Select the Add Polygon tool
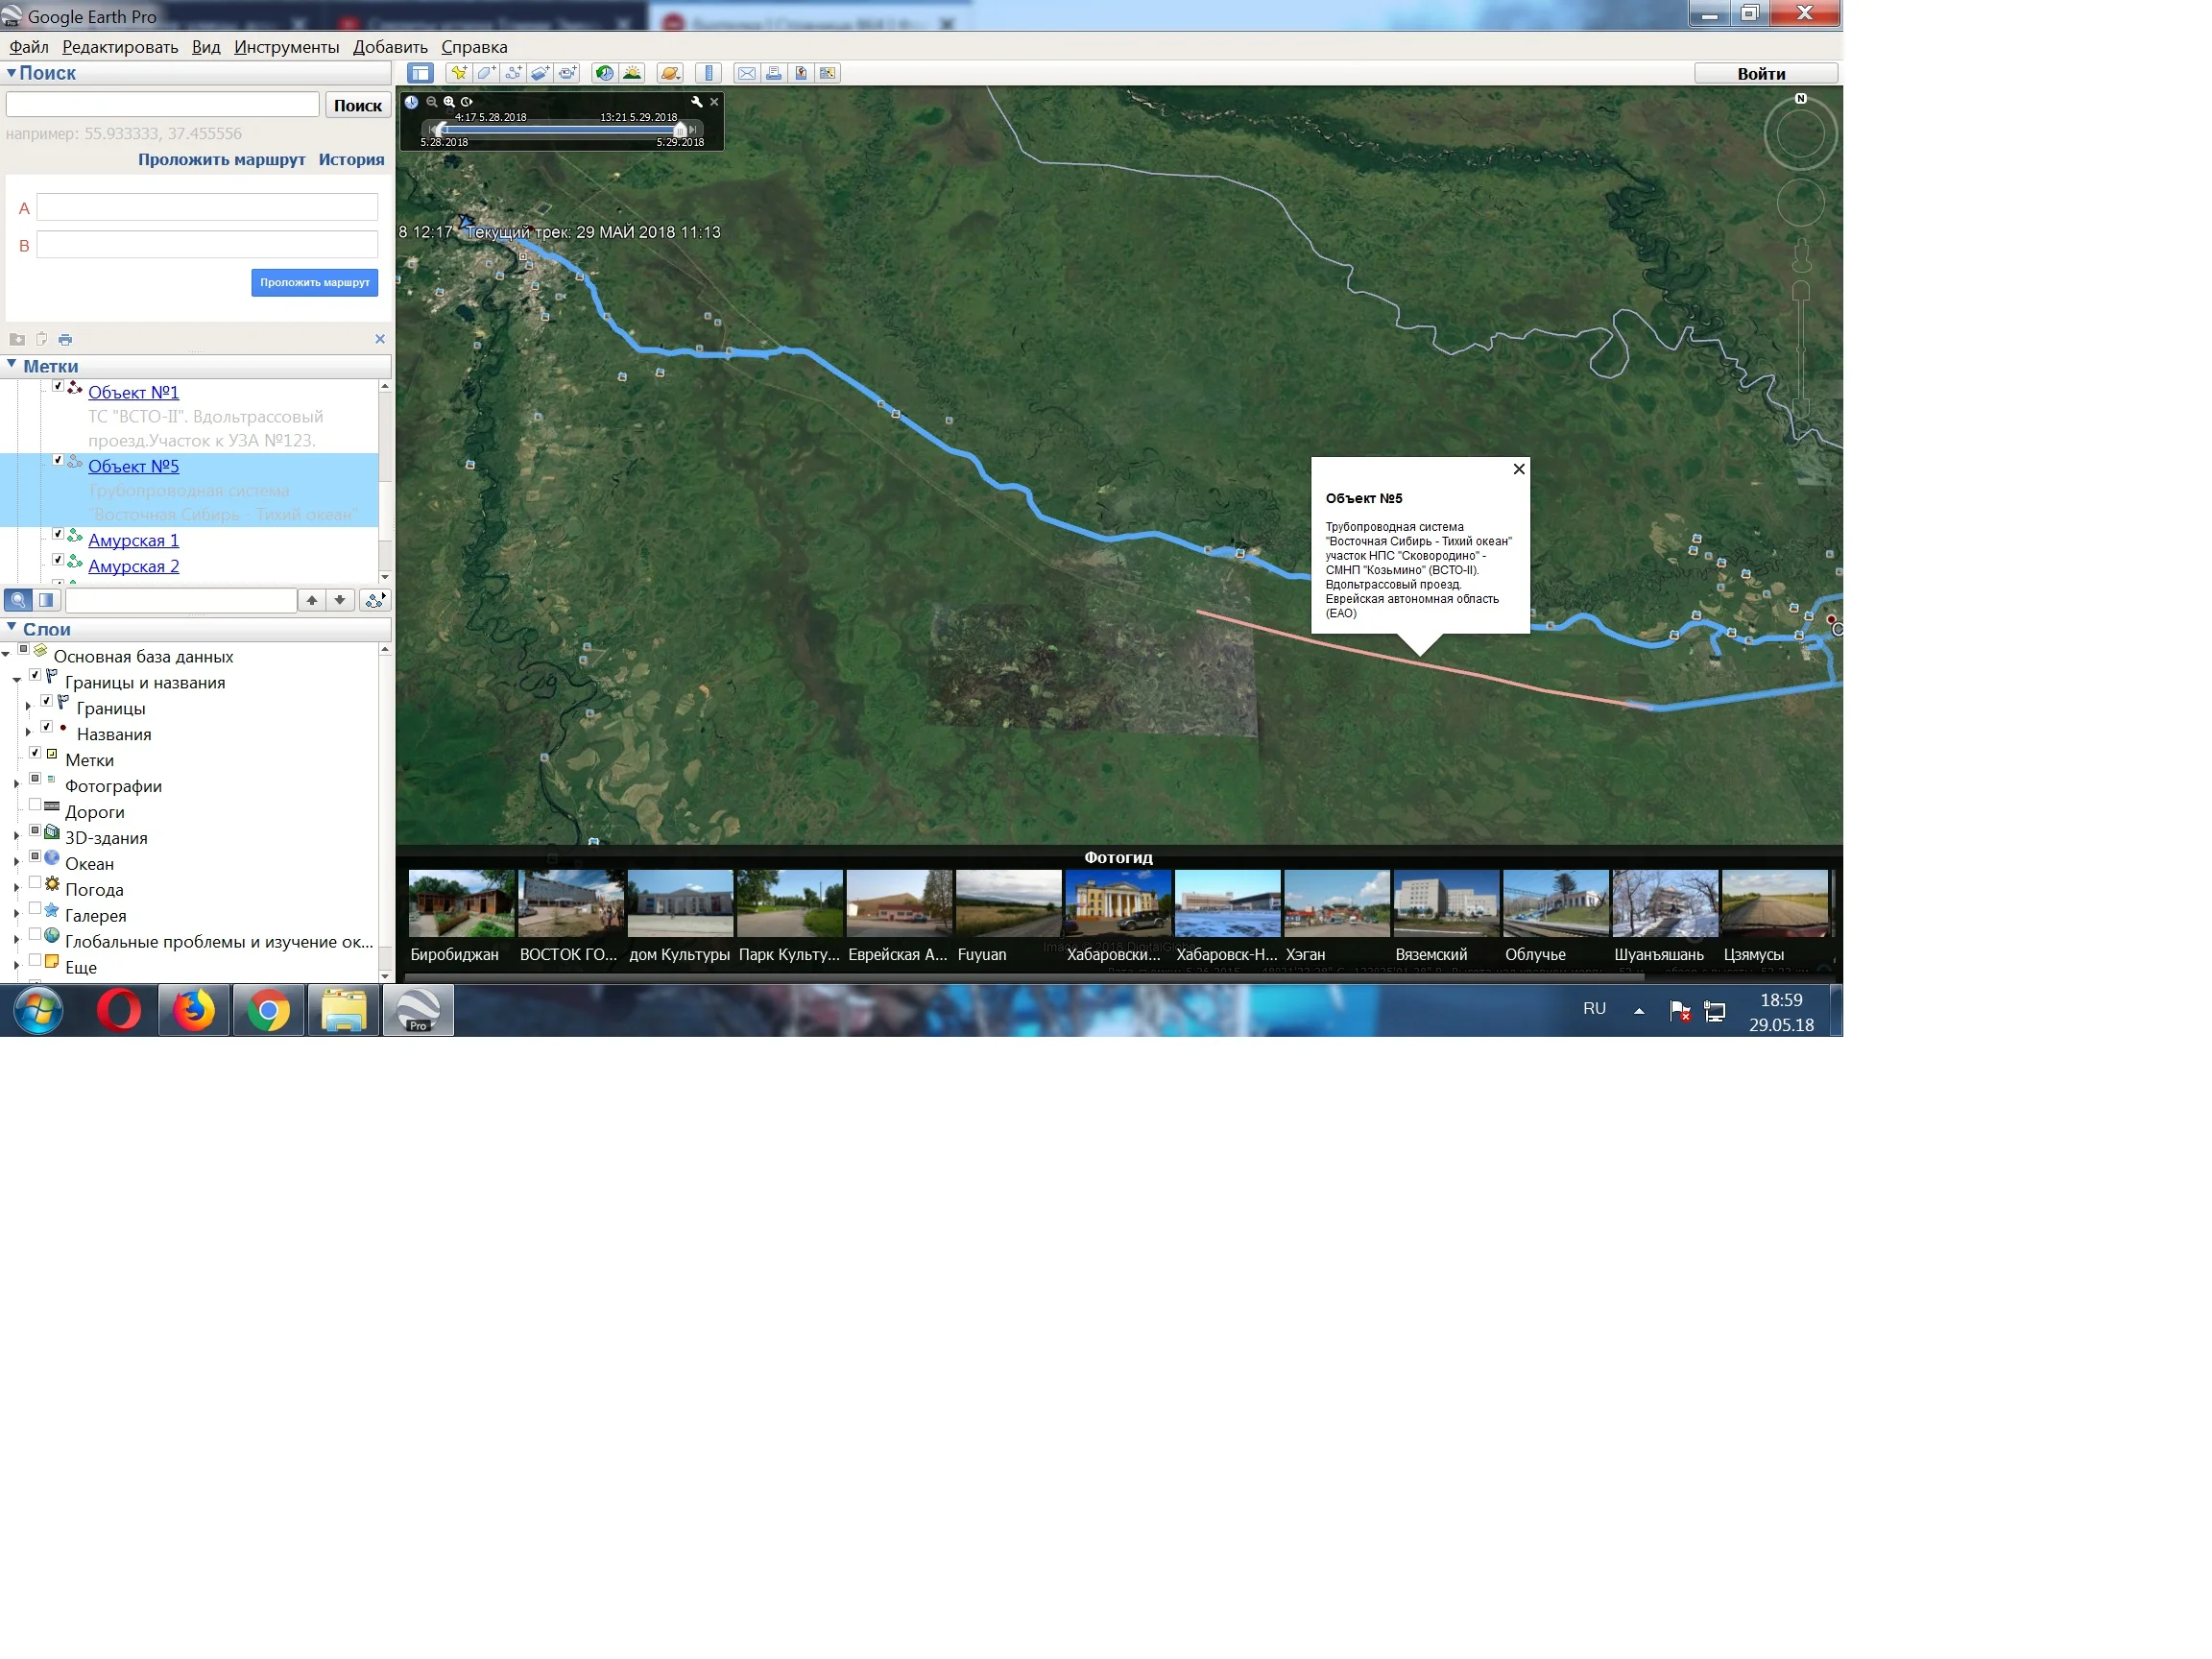Viewport: 2212px width, 1659px height. coord(485,73)
